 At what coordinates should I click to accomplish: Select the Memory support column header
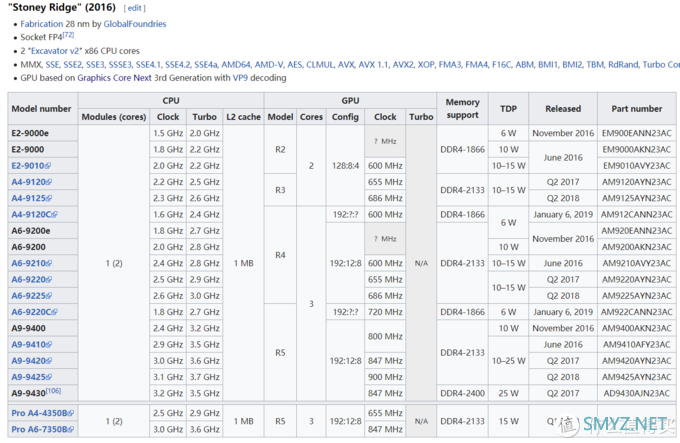462,109
